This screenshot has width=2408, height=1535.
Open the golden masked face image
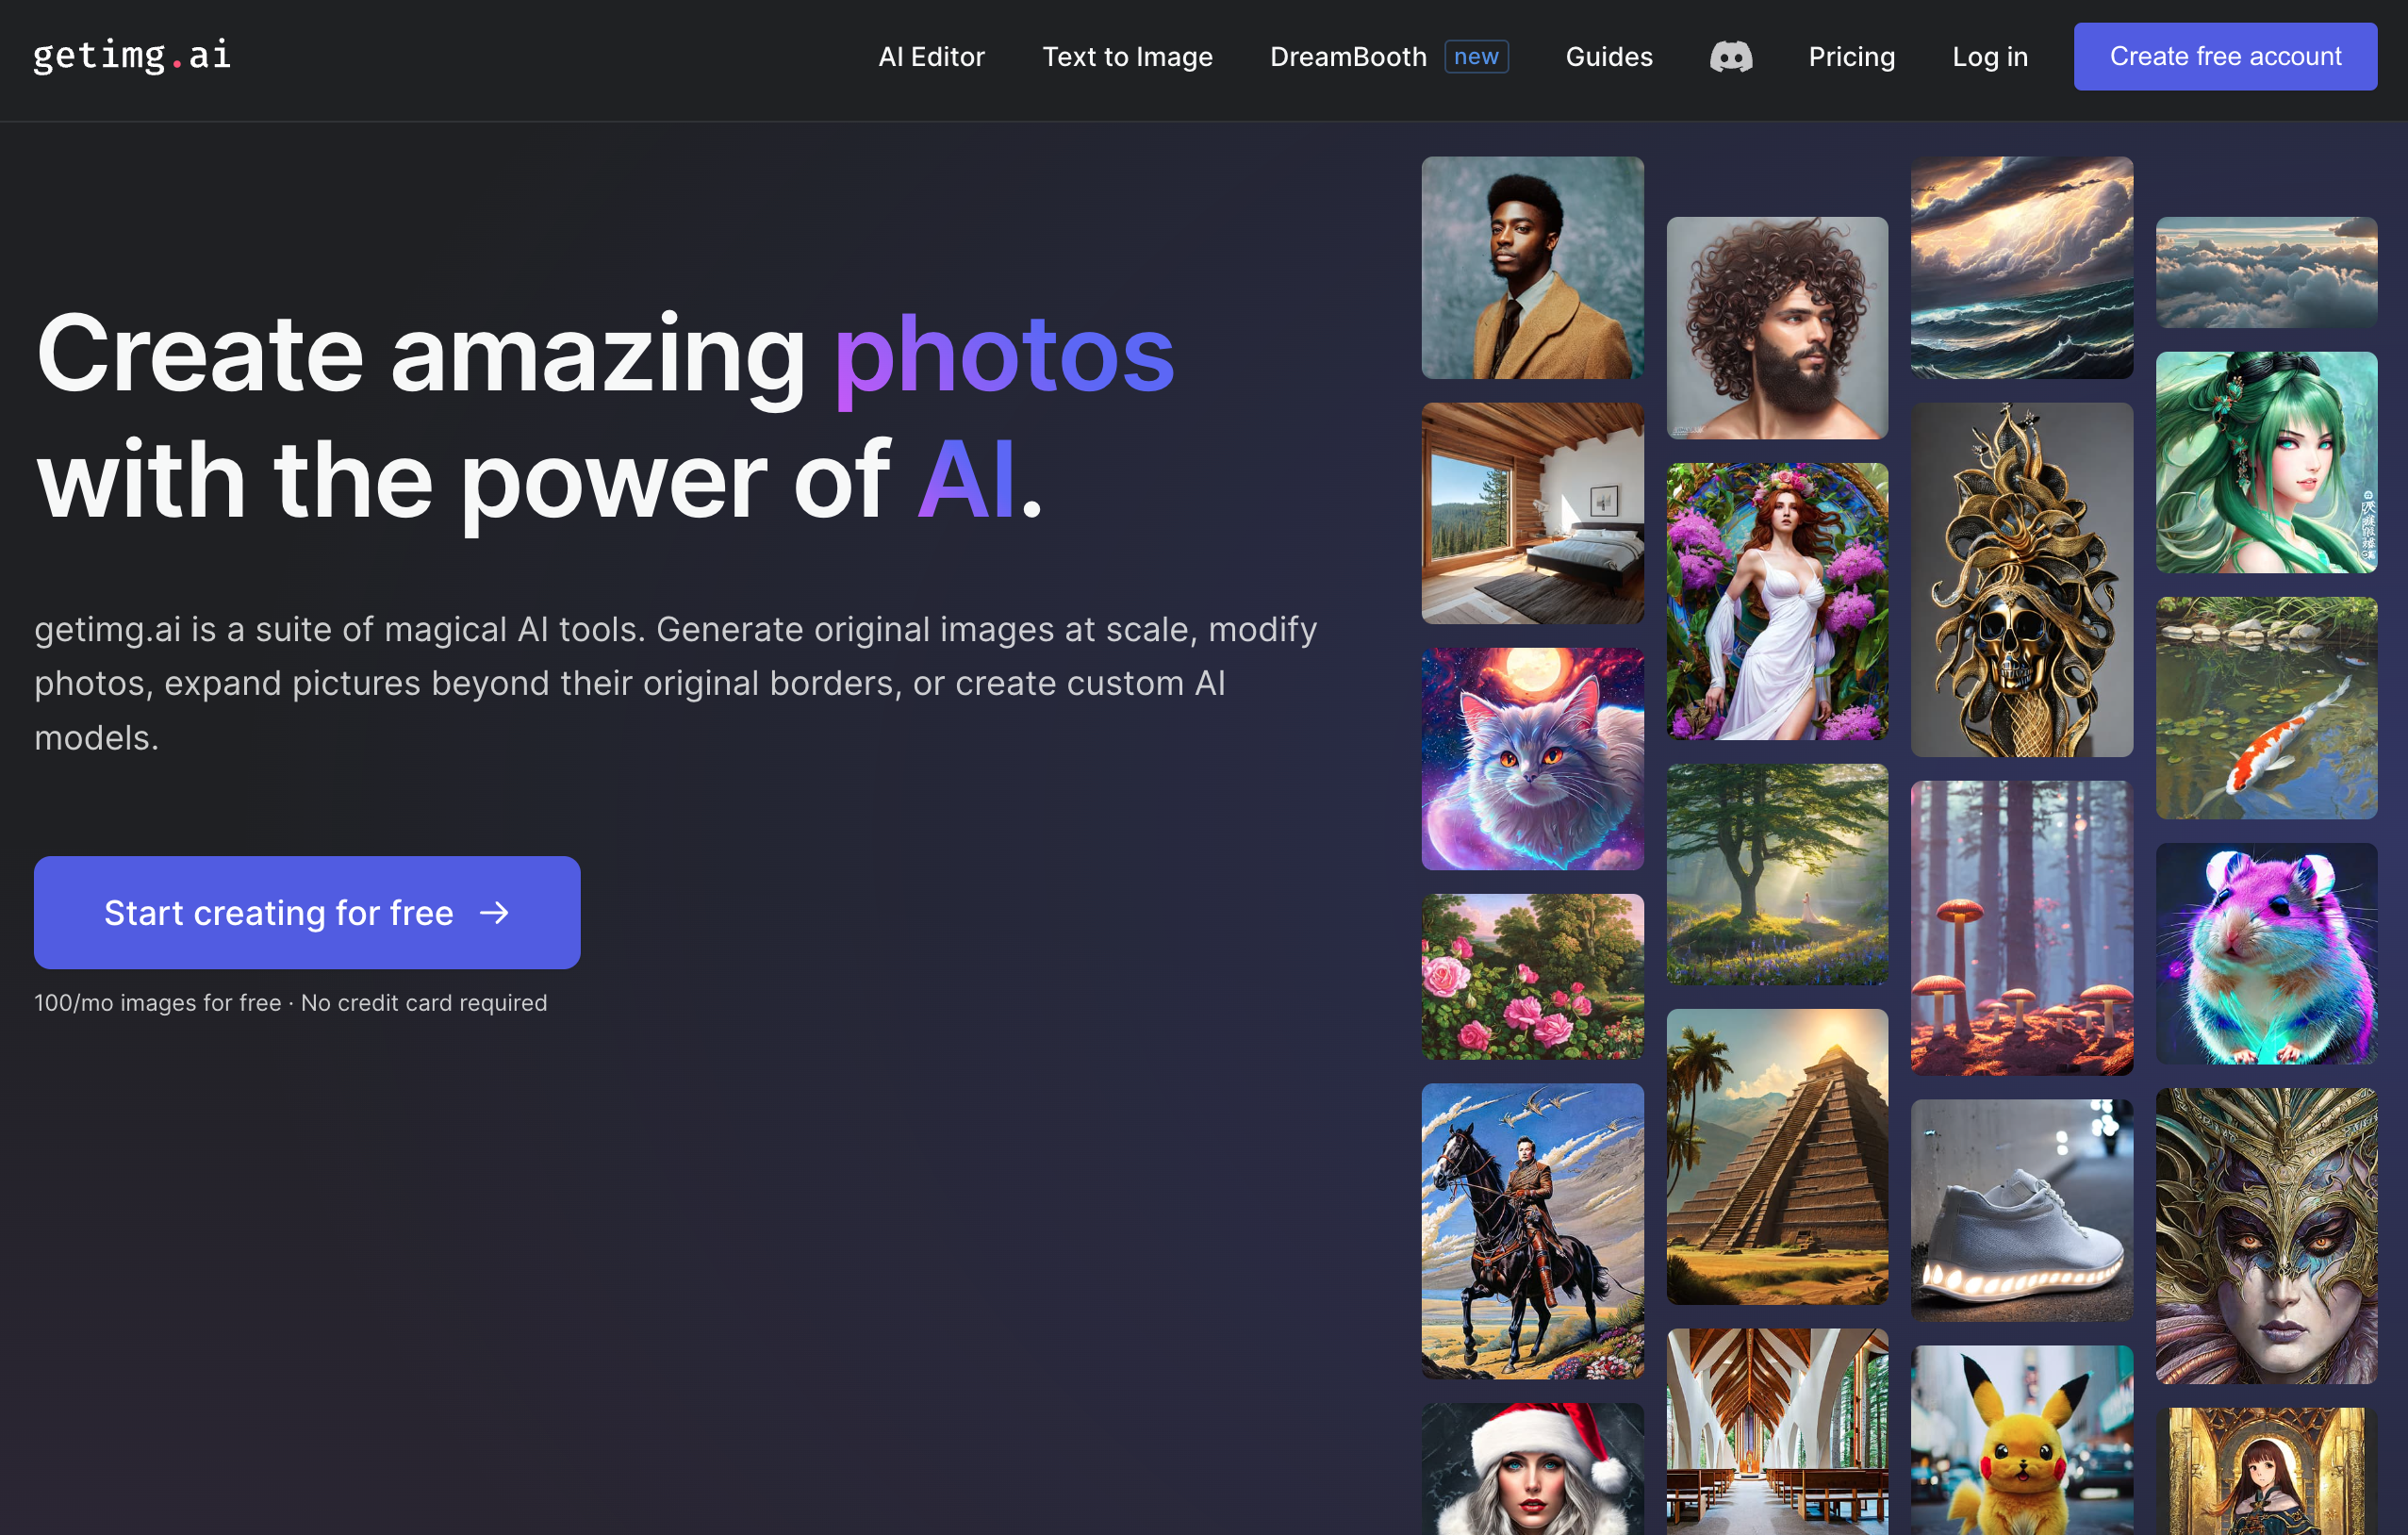(2266, 1236)
